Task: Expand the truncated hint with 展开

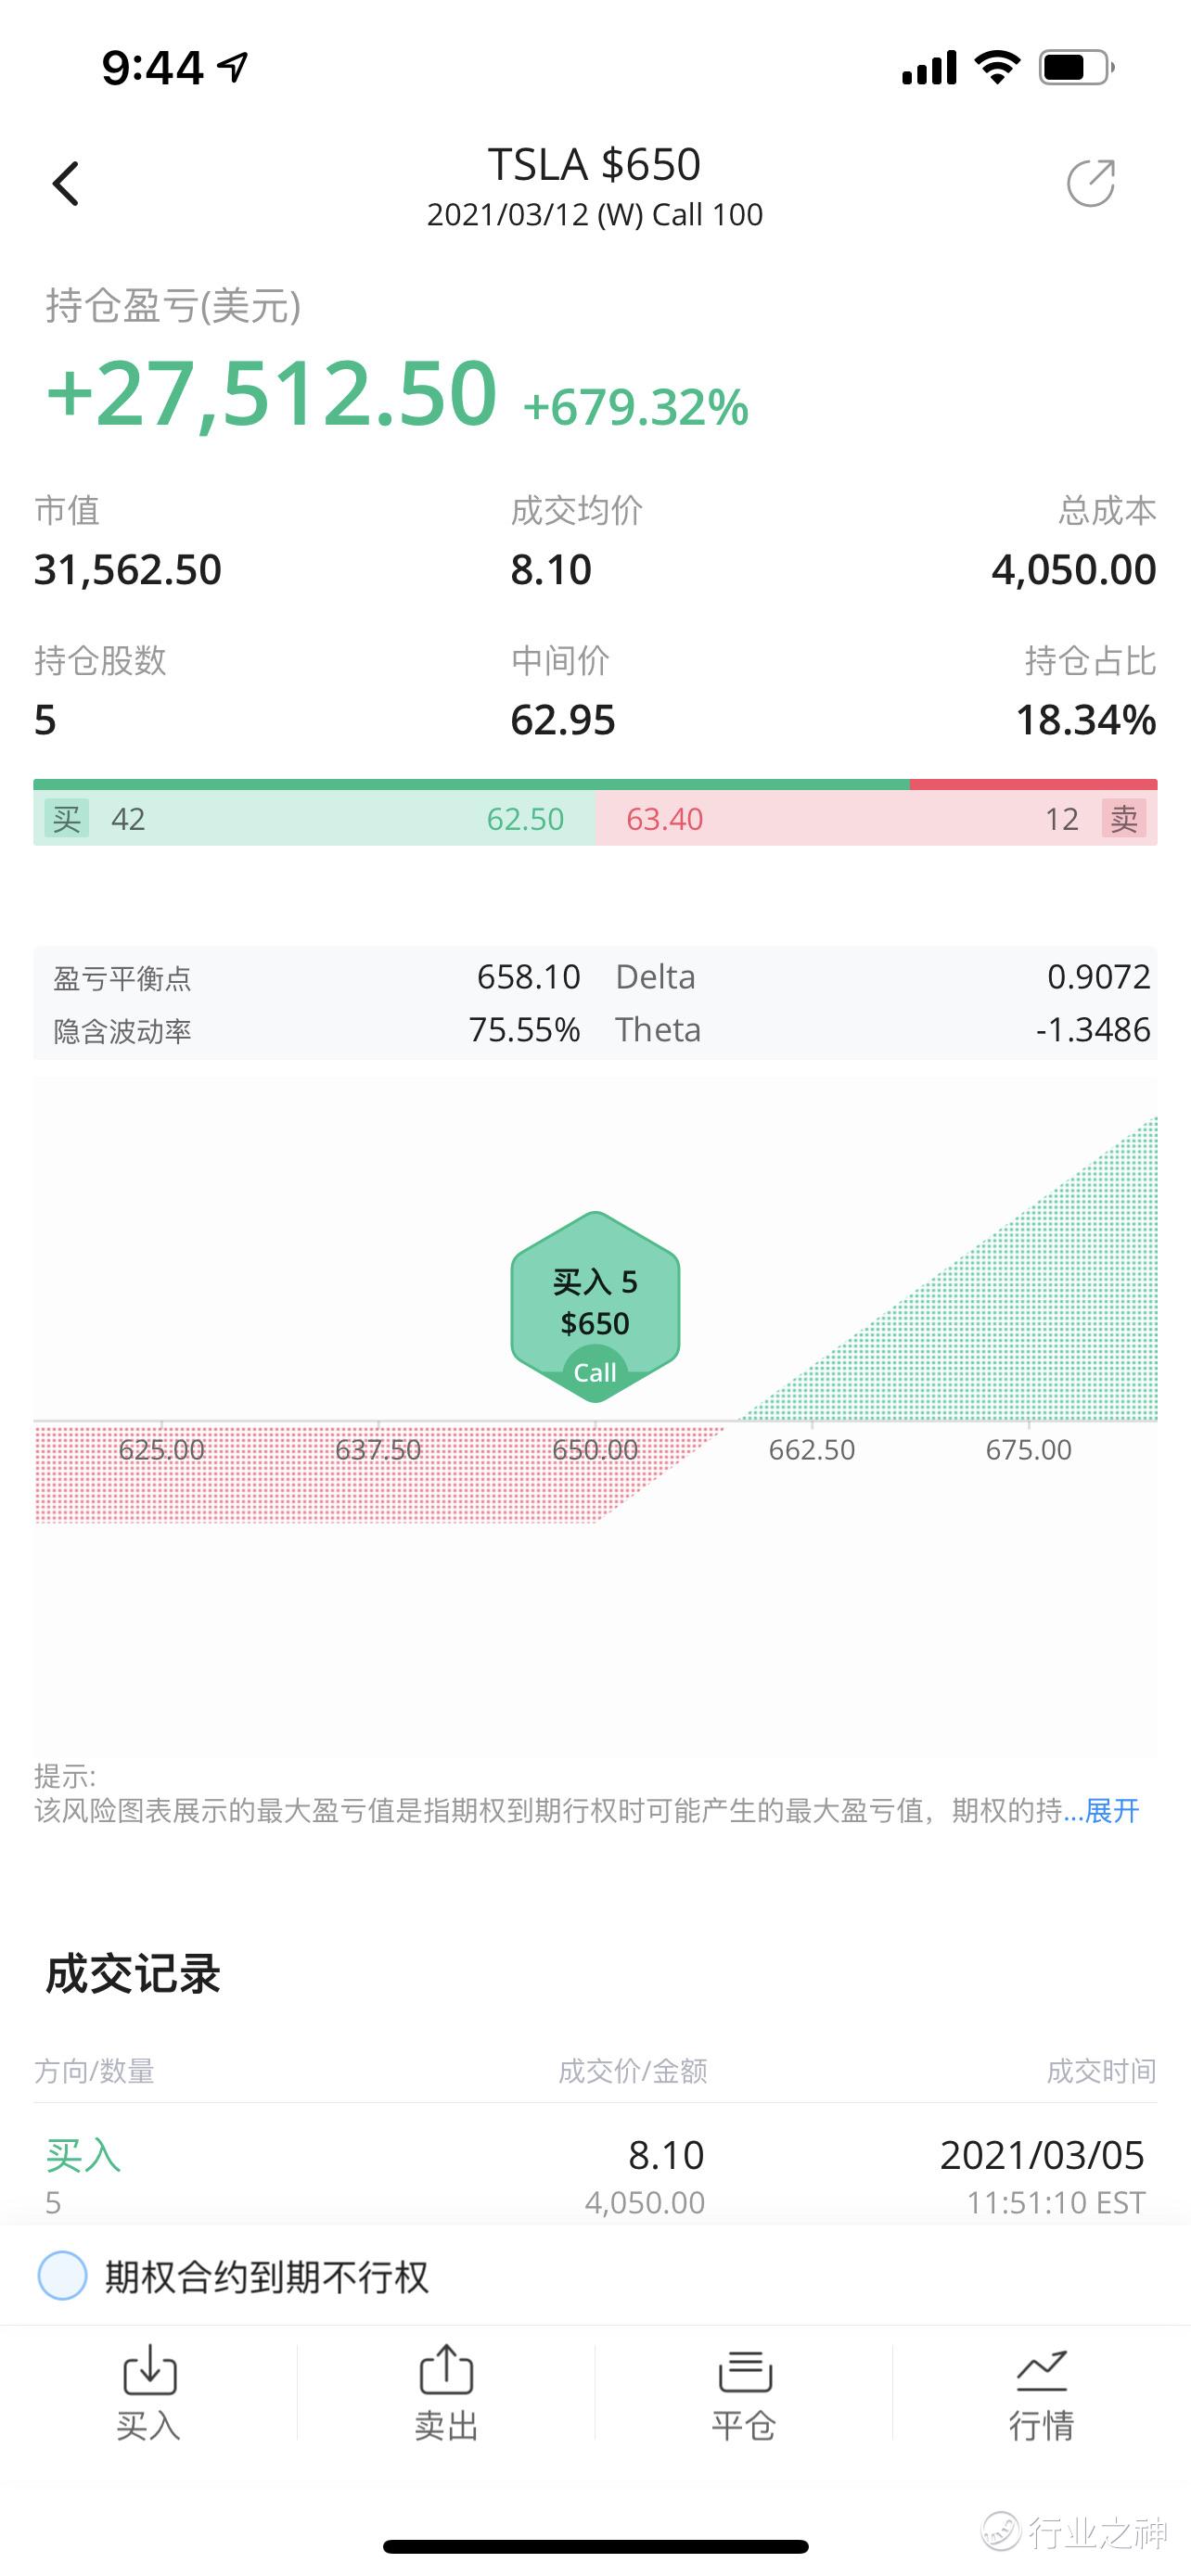Action: pos(1112,1810)
